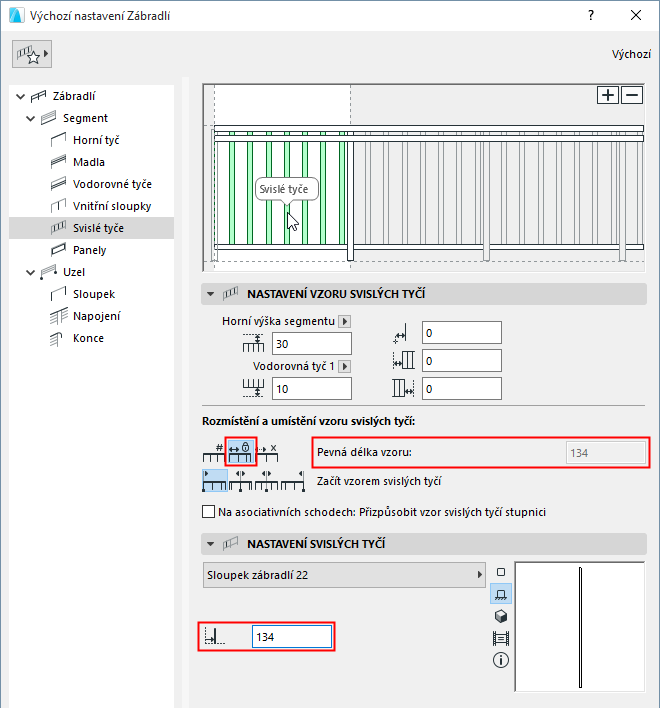The height and width of the screenshot is (708, 660).
Task: Zoom in the railing preview with plus button
Action: (x=608, y=95)
